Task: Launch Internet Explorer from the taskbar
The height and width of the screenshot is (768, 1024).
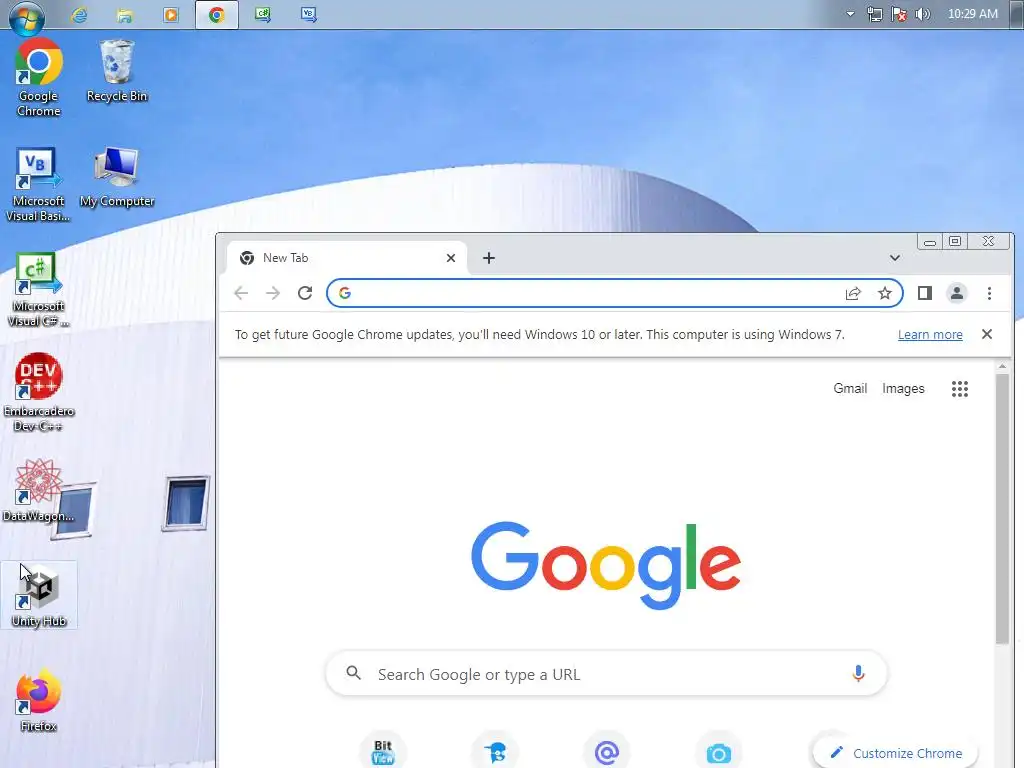Action: tap(79, 14)
